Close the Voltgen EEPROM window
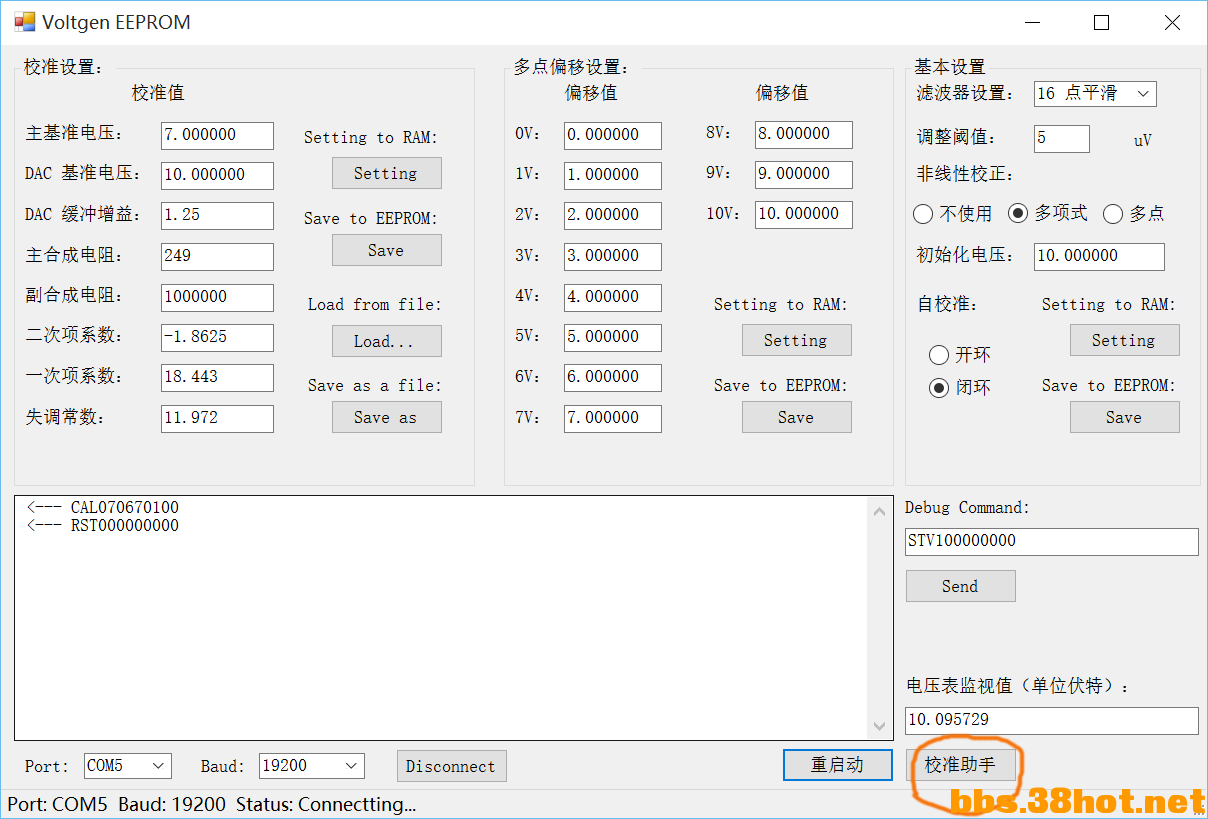 coord(1172,22)
